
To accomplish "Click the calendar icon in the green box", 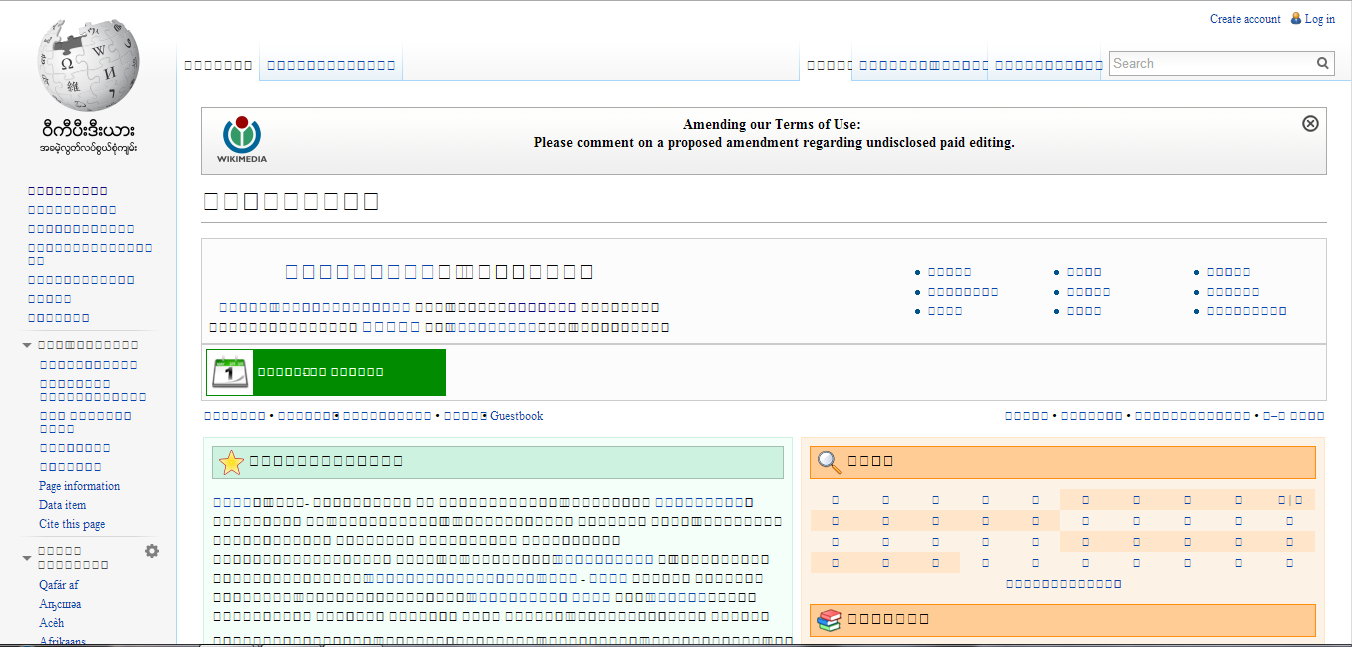I will coord(230,372).
